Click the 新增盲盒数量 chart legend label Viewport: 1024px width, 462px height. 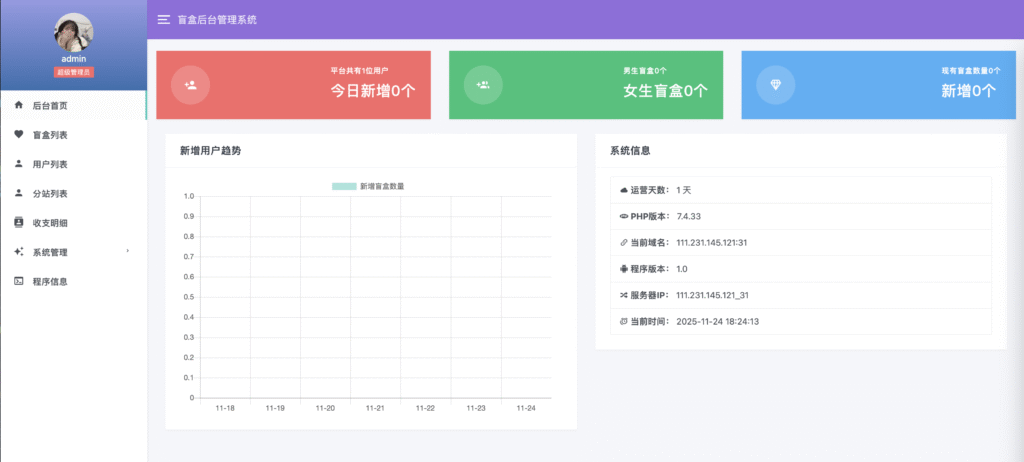382,186
